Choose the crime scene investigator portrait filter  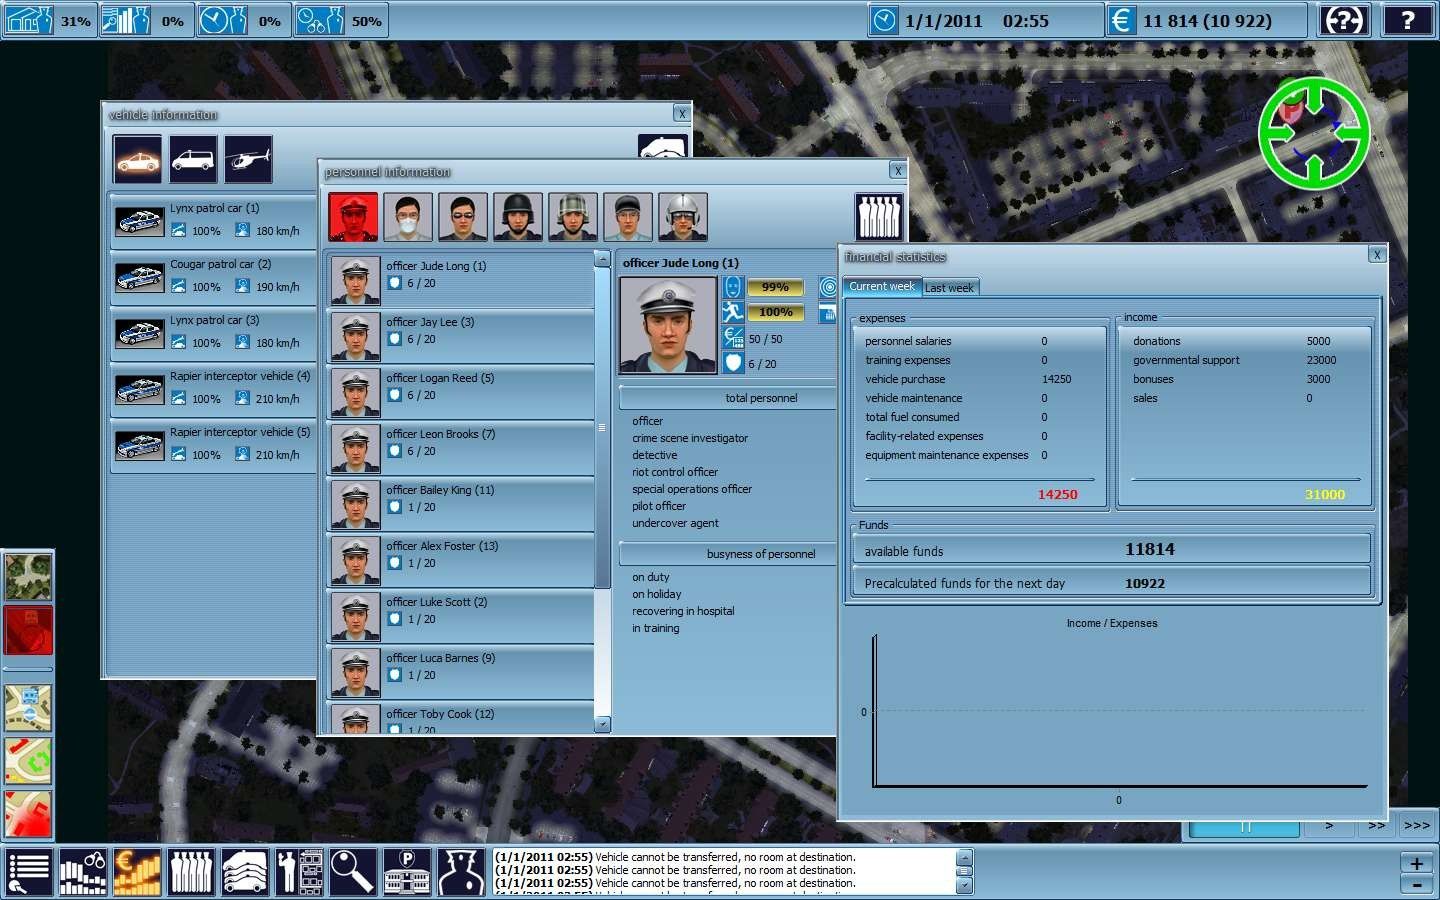point(408,217)
